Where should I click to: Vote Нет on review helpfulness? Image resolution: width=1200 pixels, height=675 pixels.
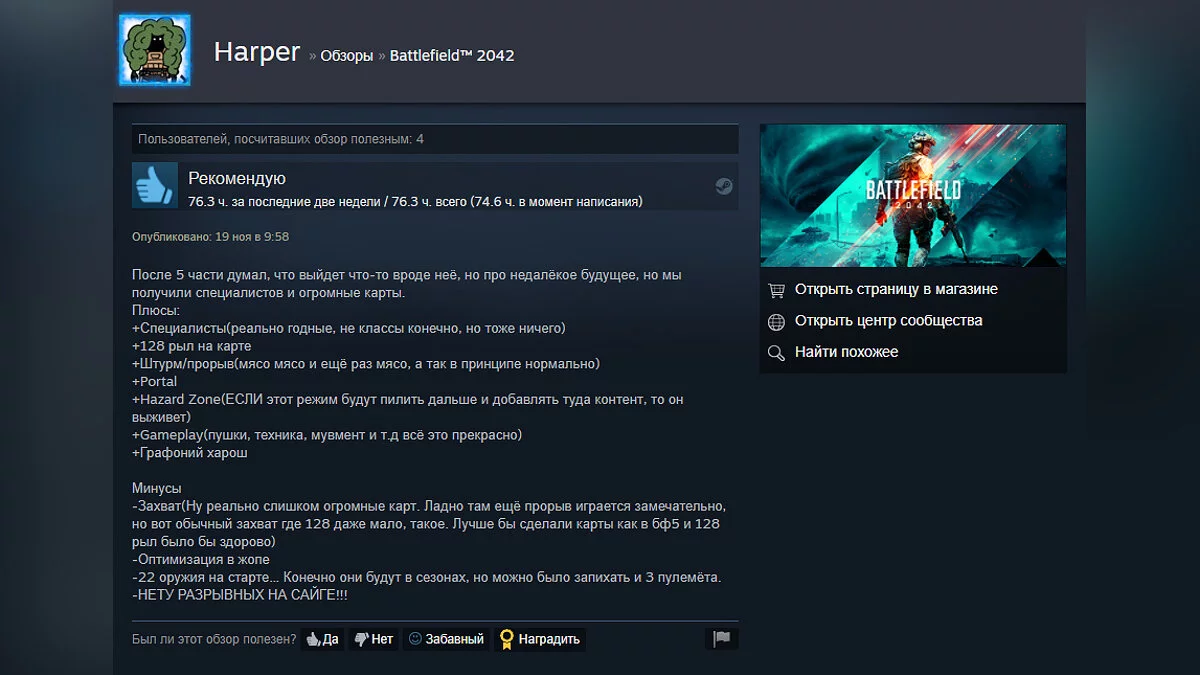pos(373,639)
